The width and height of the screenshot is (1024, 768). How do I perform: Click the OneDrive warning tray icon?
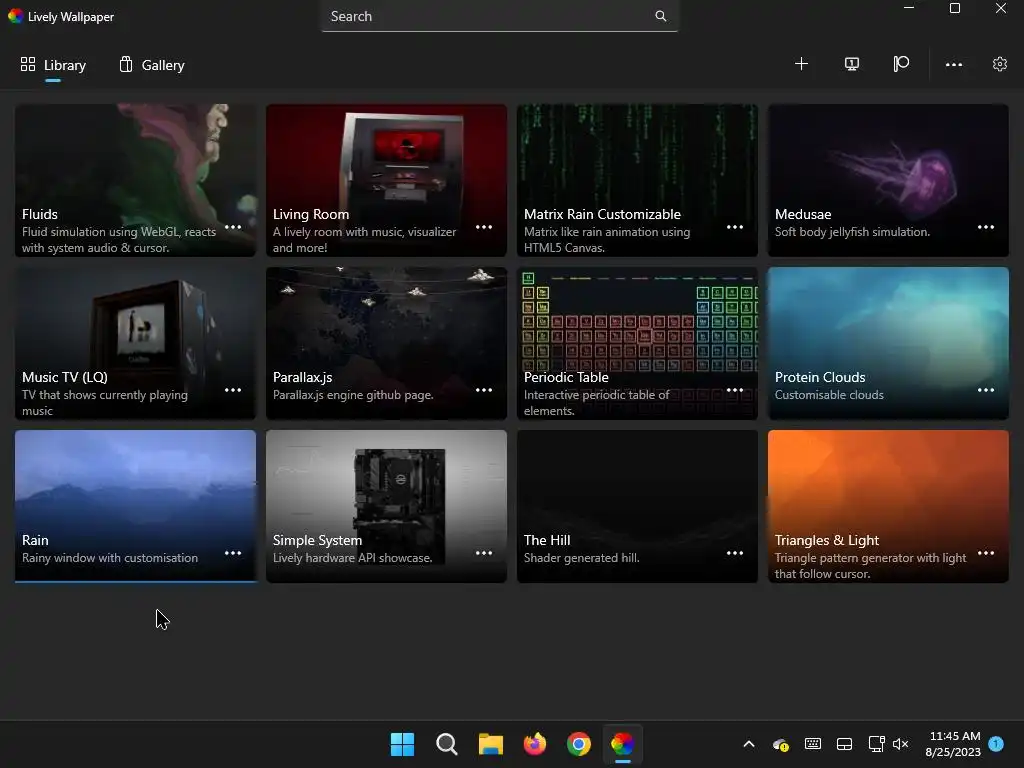(x=781, y=744)
